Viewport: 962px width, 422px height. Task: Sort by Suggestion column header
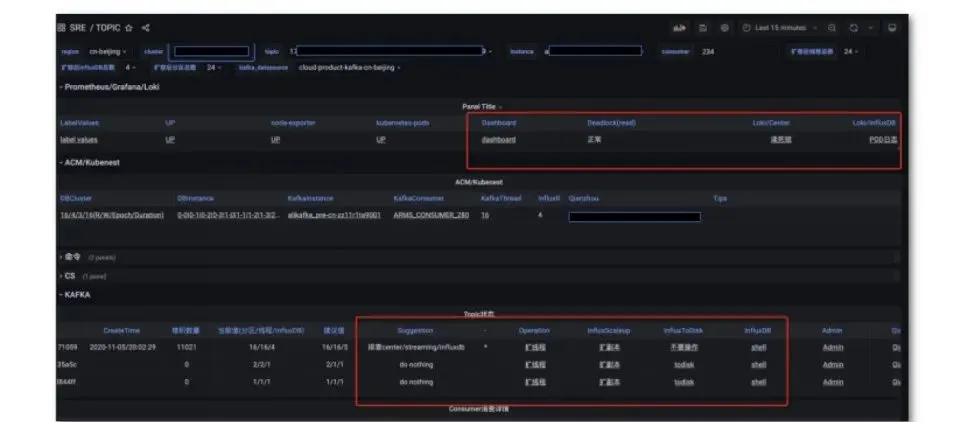pos(415,331)
